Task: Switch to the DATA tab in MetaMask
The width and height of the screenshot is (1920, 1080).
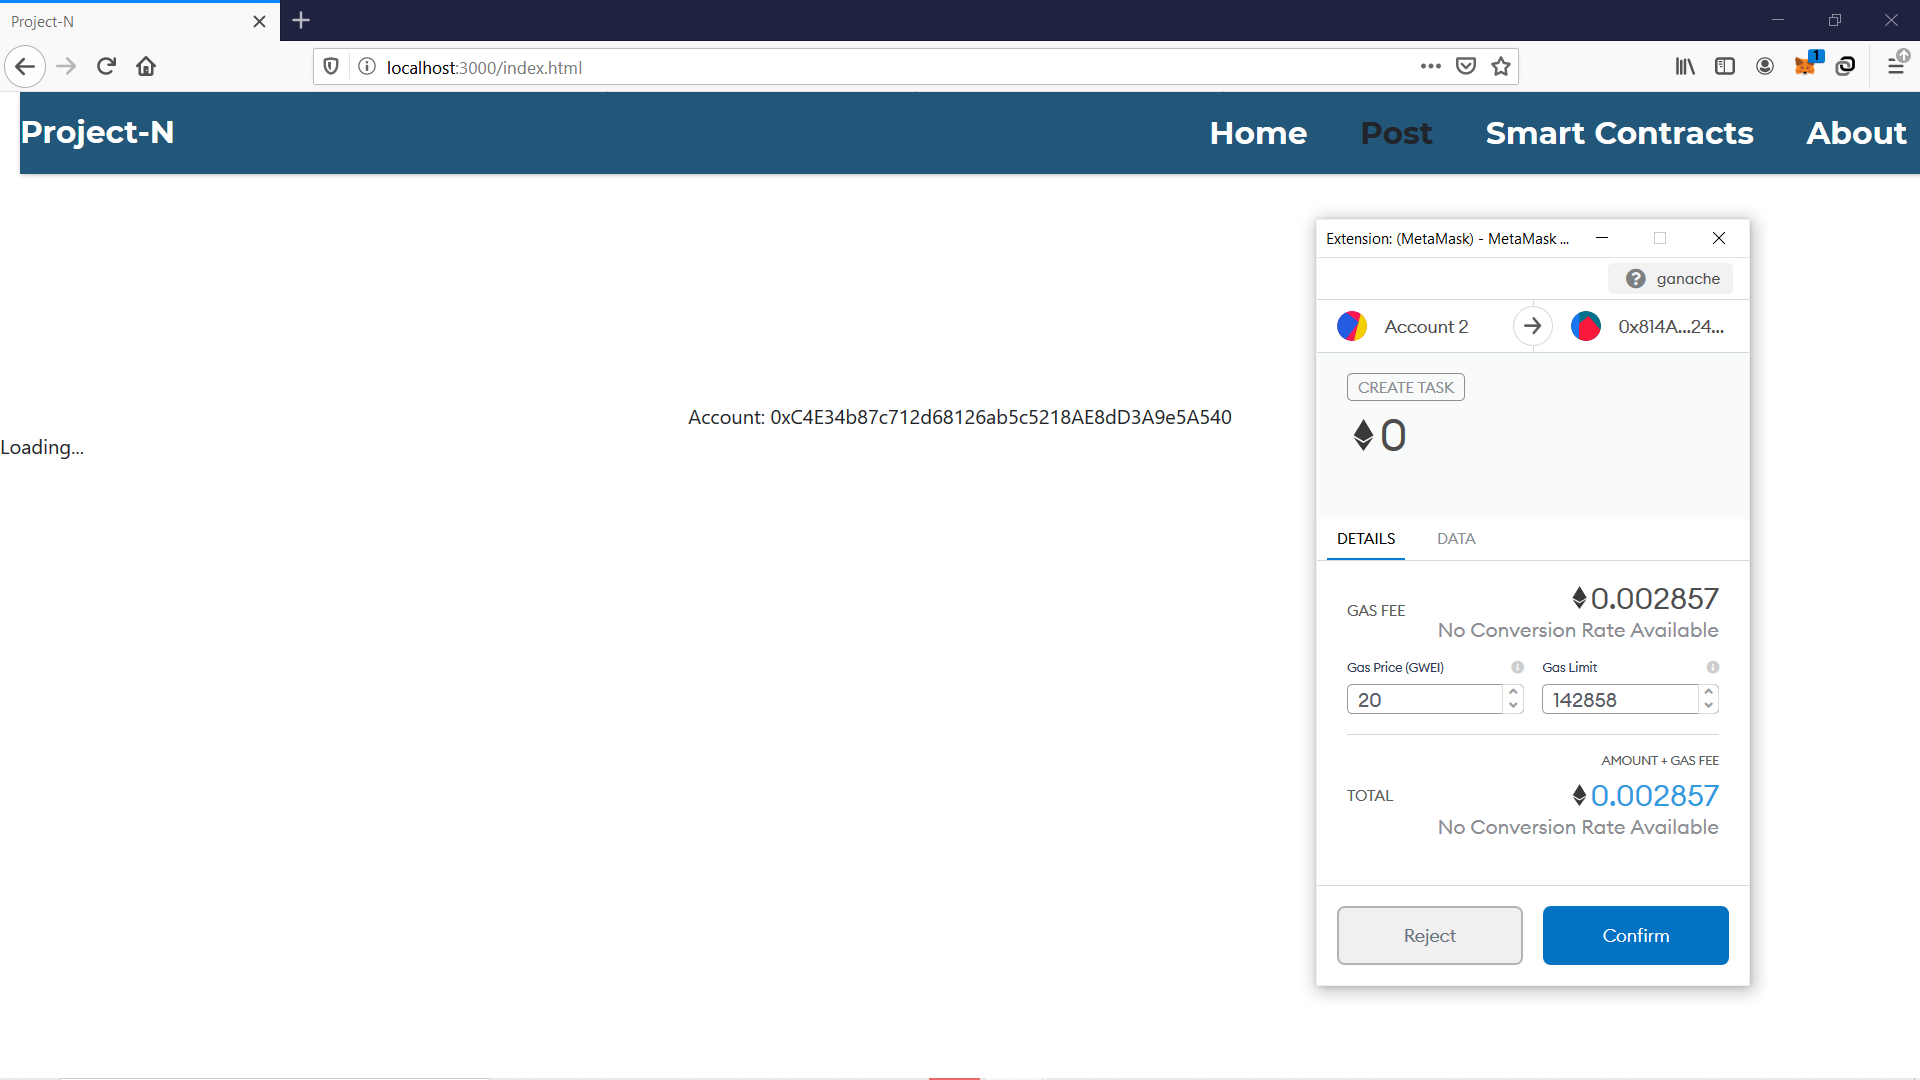Action: (x=1456, y=538)
